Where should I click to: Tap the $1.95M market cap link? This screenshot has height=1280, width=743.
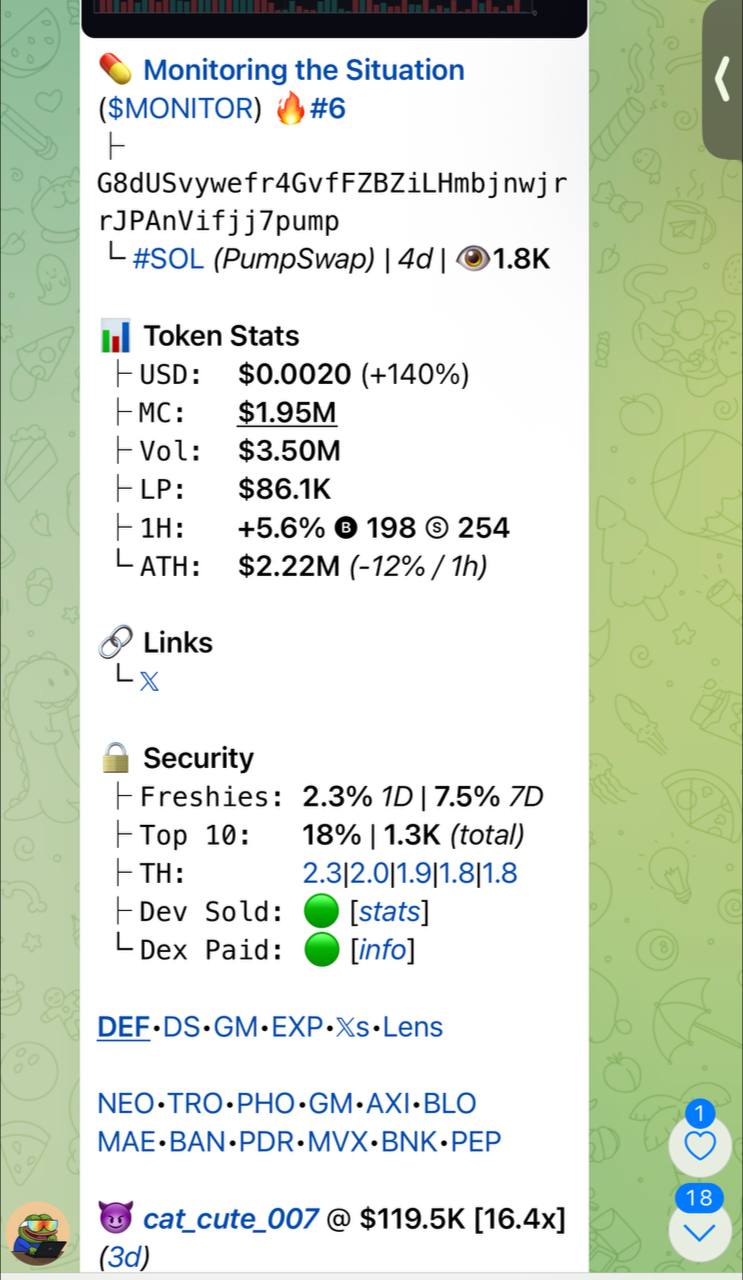click(x=287, y=413)
